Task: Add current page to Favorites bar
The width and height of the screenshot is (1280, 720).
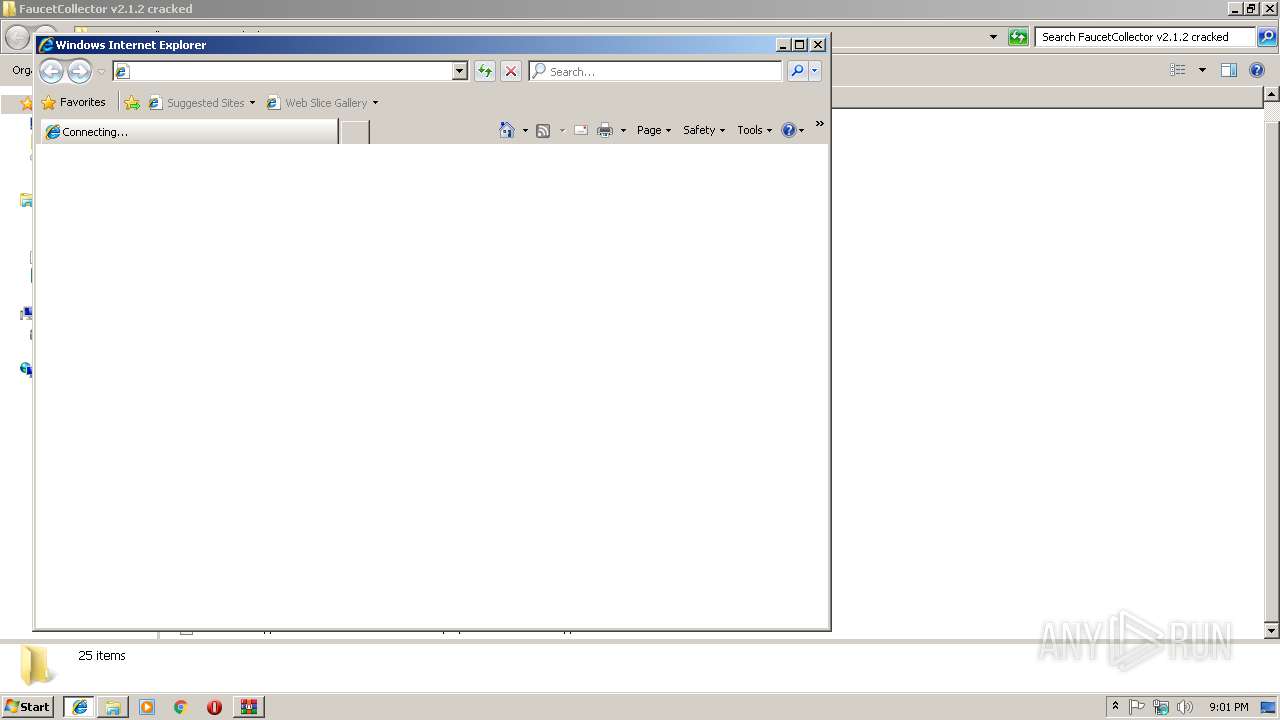Action: [132, 102]
